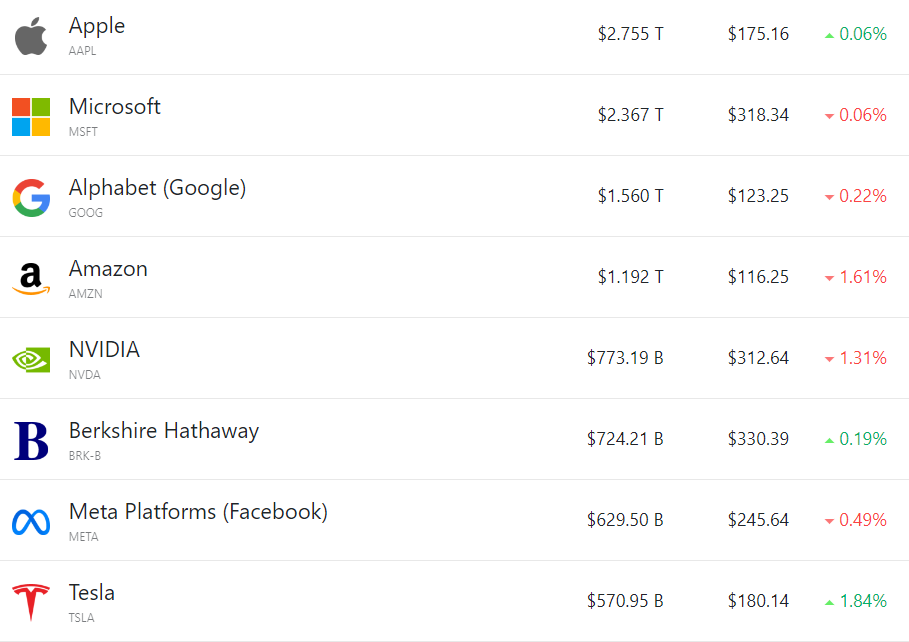The width and height of the screenshot is (909, 642).
Task: Click the red Tesla T logo
Action: coord(31,602)
